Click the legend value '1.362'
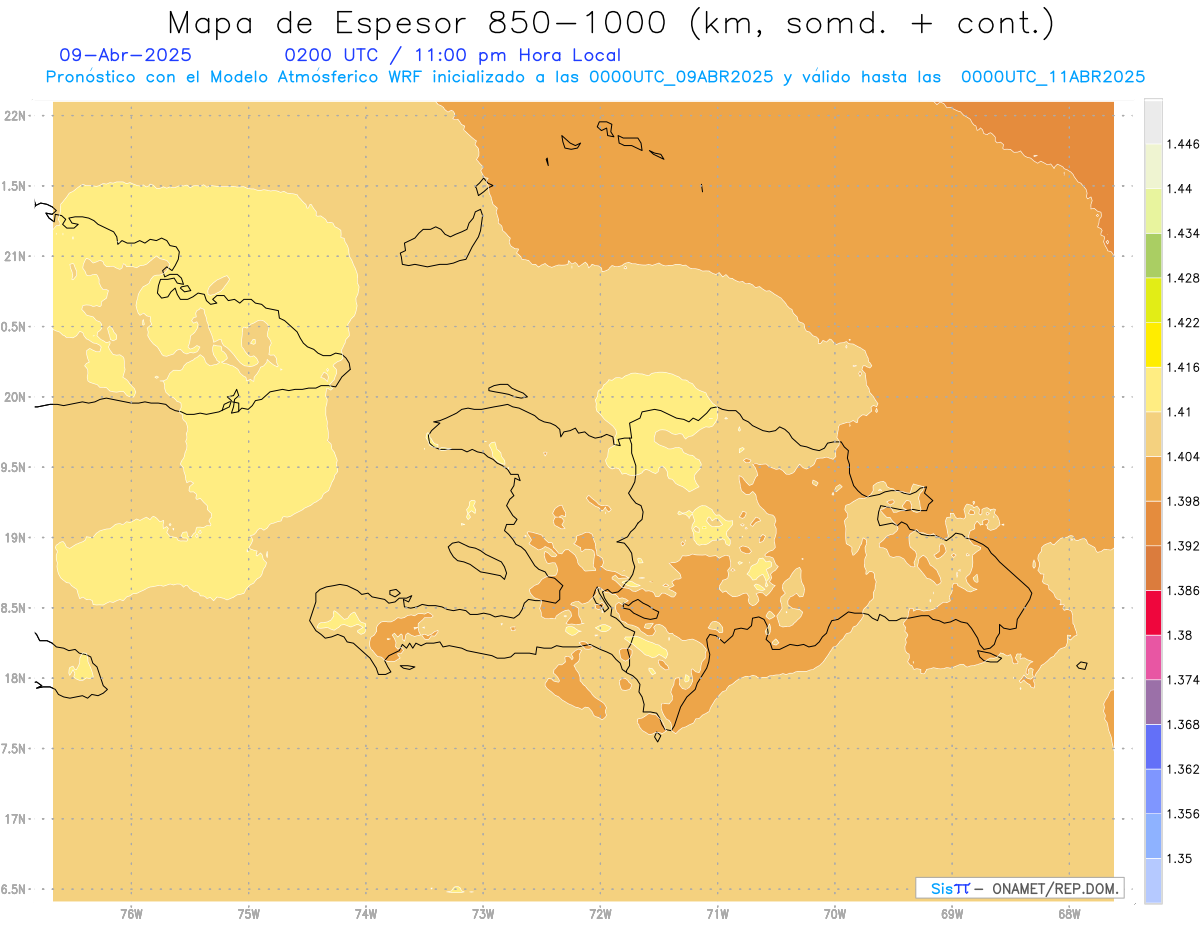 click(1183, 769)
